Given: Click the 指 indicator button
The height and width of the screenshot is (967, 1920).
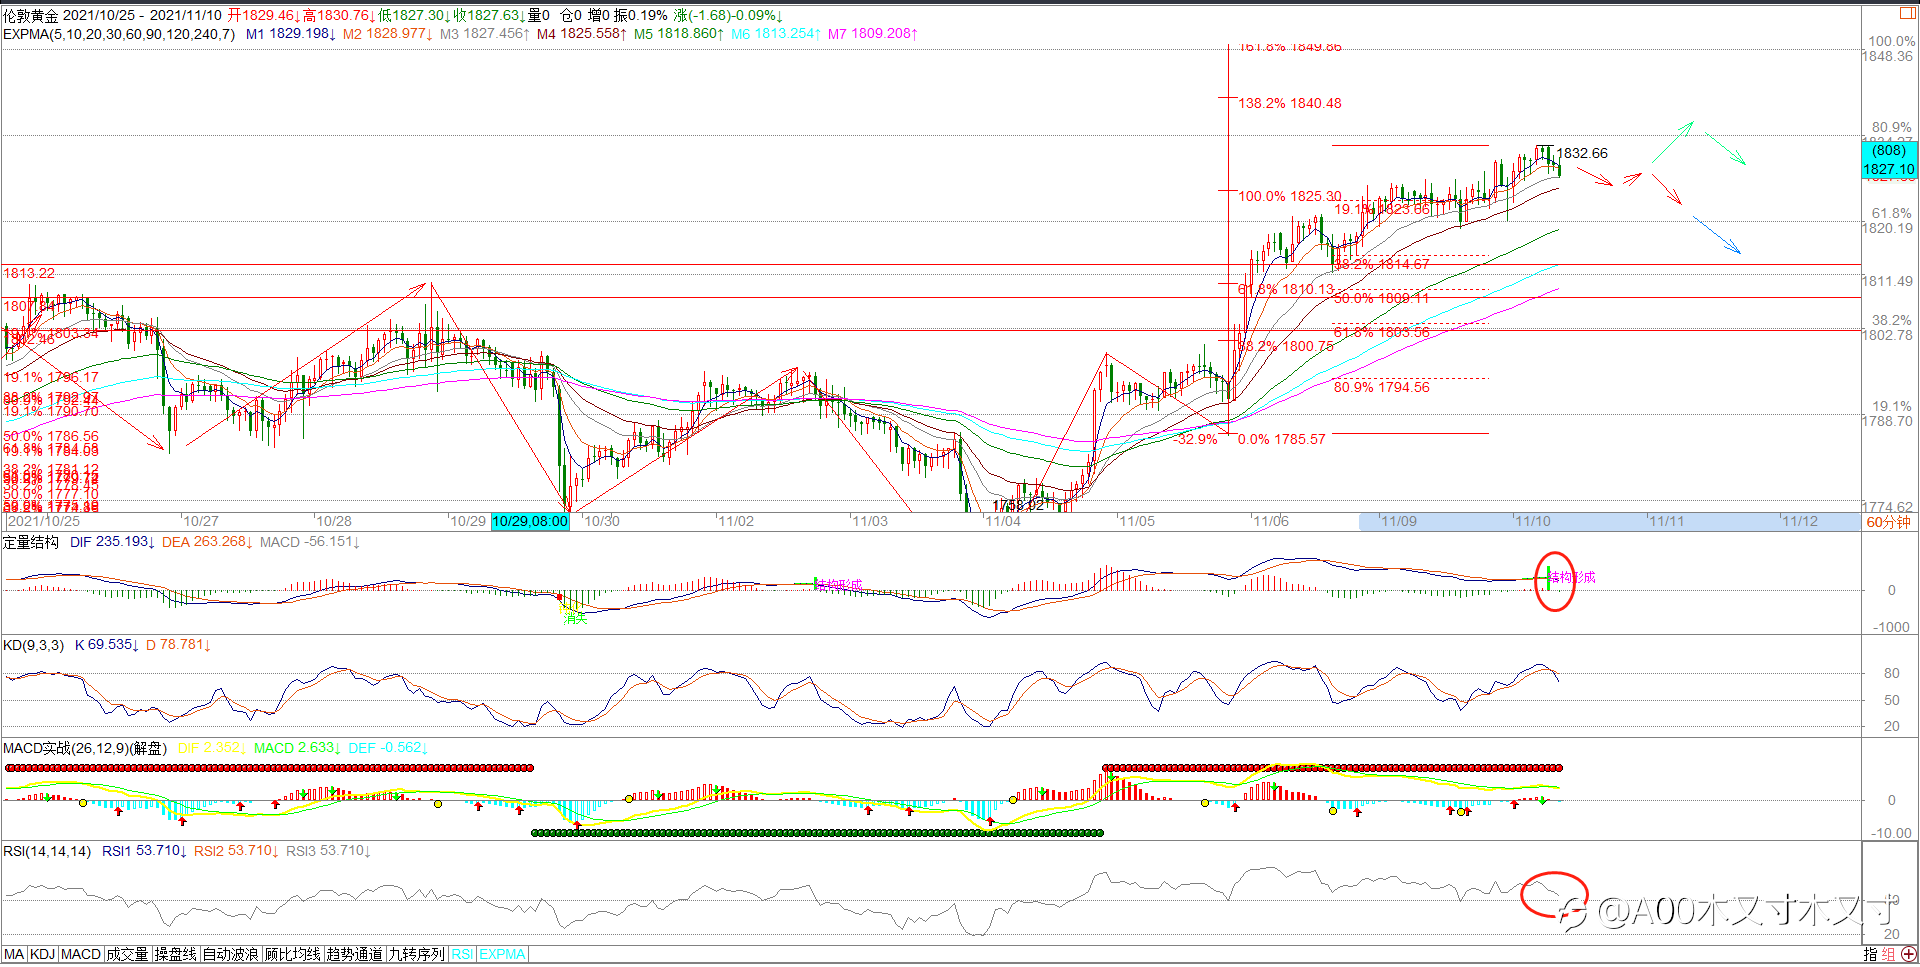Looking at the screenshot, I should point(1870,955).
